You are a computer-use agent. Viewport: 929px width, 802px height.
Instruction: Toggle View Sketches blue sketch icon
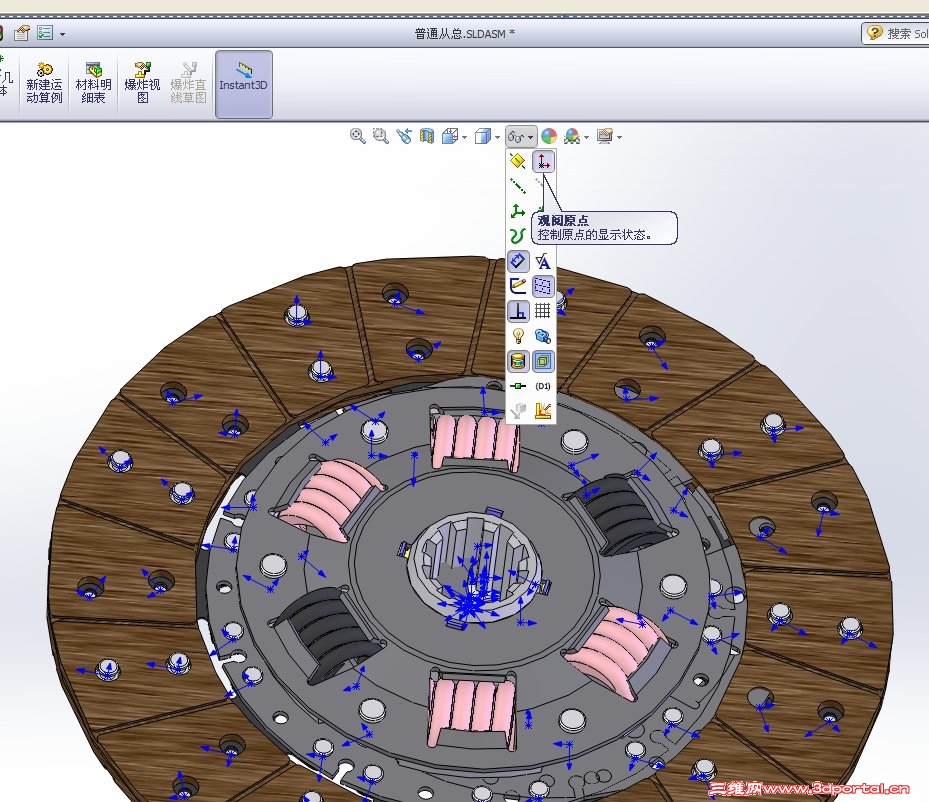tap(518, 261)
